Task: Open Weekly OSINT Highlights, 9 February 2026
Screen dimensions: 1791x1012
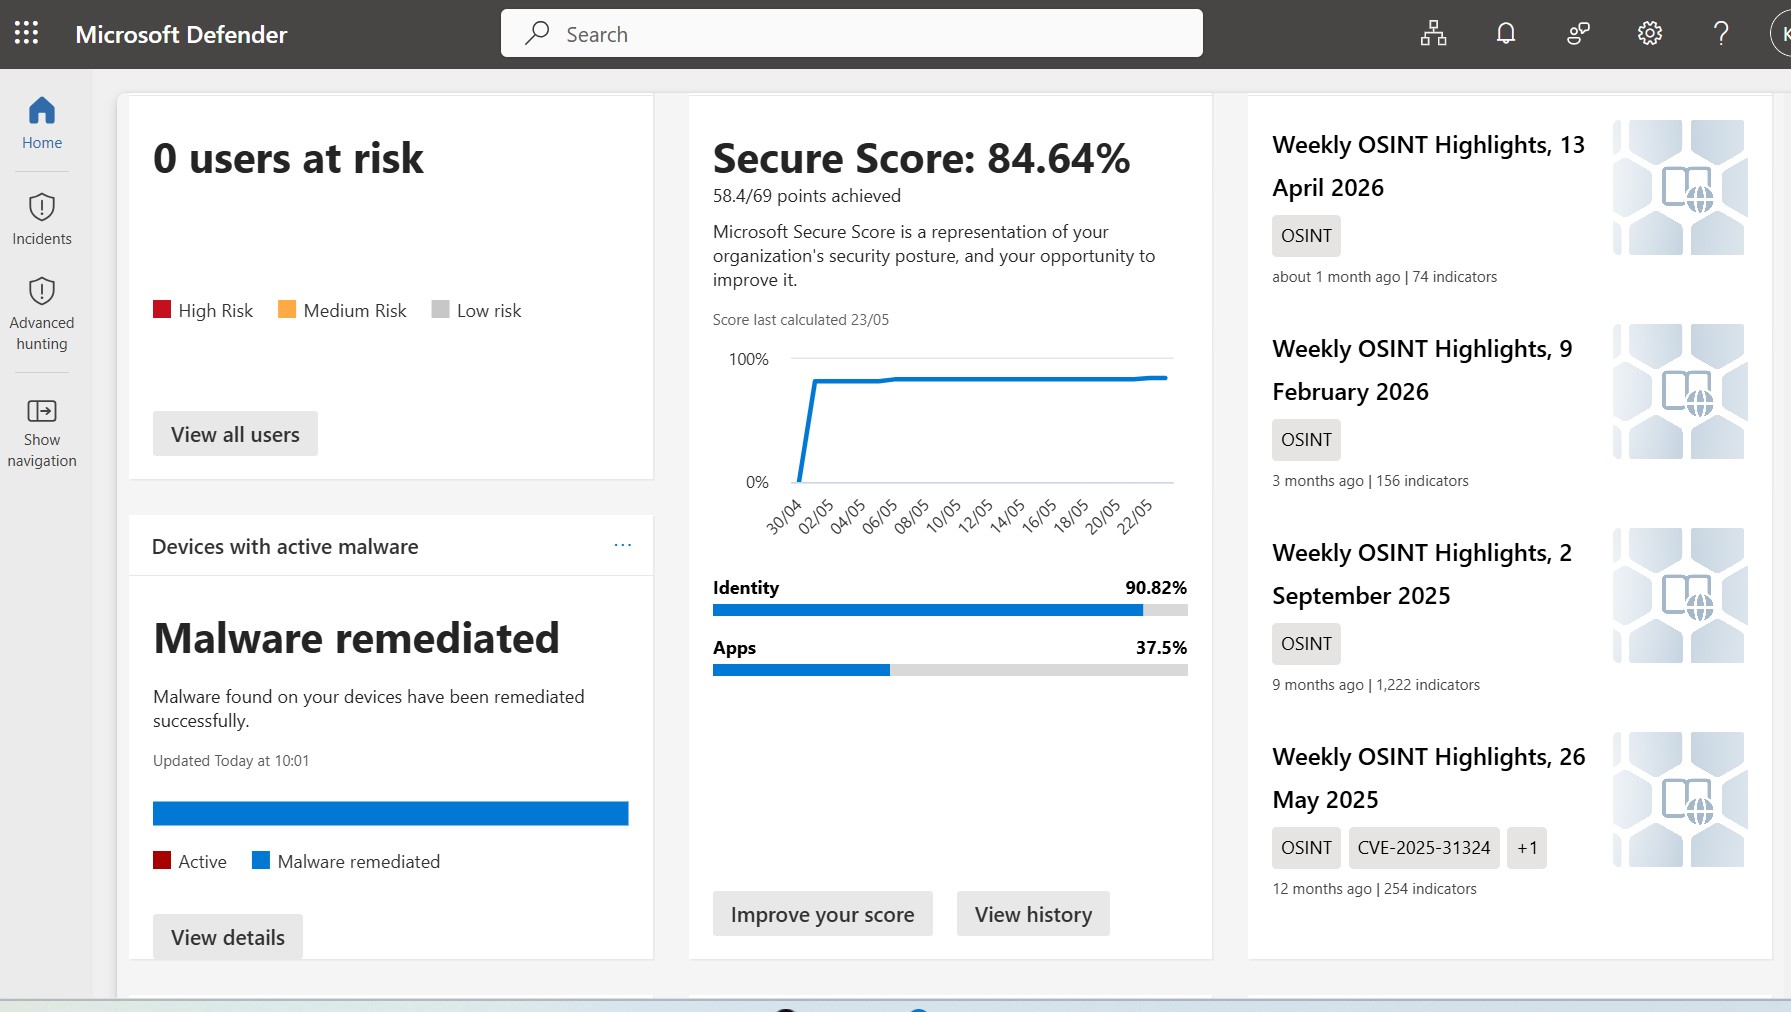Action: [1422, 370]
